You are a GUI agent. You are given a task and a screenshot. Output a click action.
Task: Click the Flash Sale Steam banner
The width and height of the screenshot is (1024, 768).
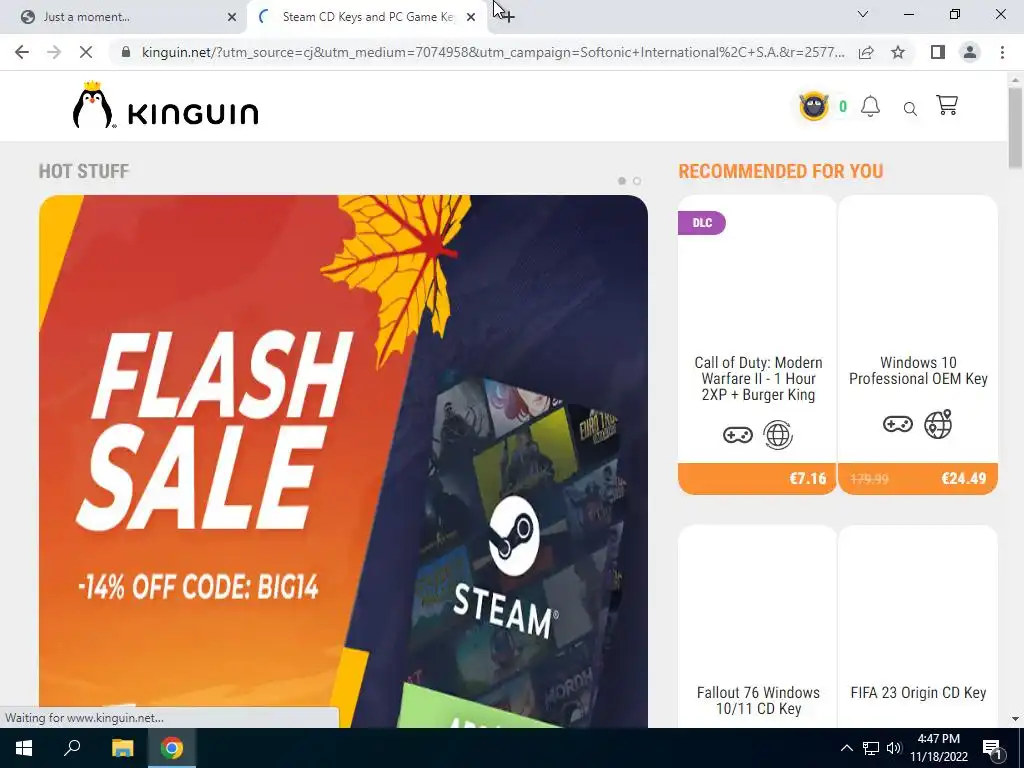tap(344, 461)
